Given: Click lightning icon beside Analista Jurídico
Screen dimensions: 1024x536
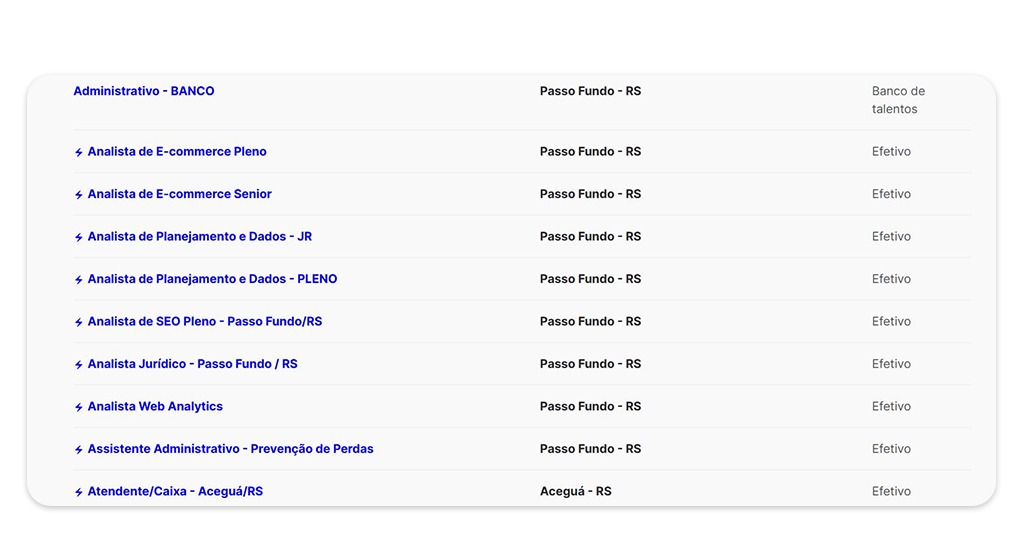Looking at the screenshot, I should 79,365.
